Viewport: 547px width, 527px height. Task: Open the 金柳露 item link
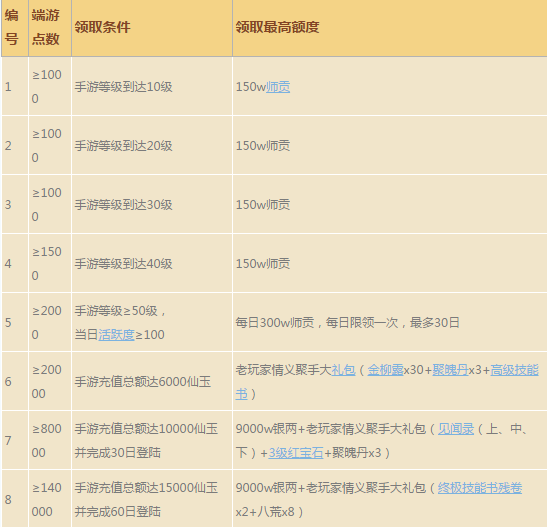click(385, 370)
